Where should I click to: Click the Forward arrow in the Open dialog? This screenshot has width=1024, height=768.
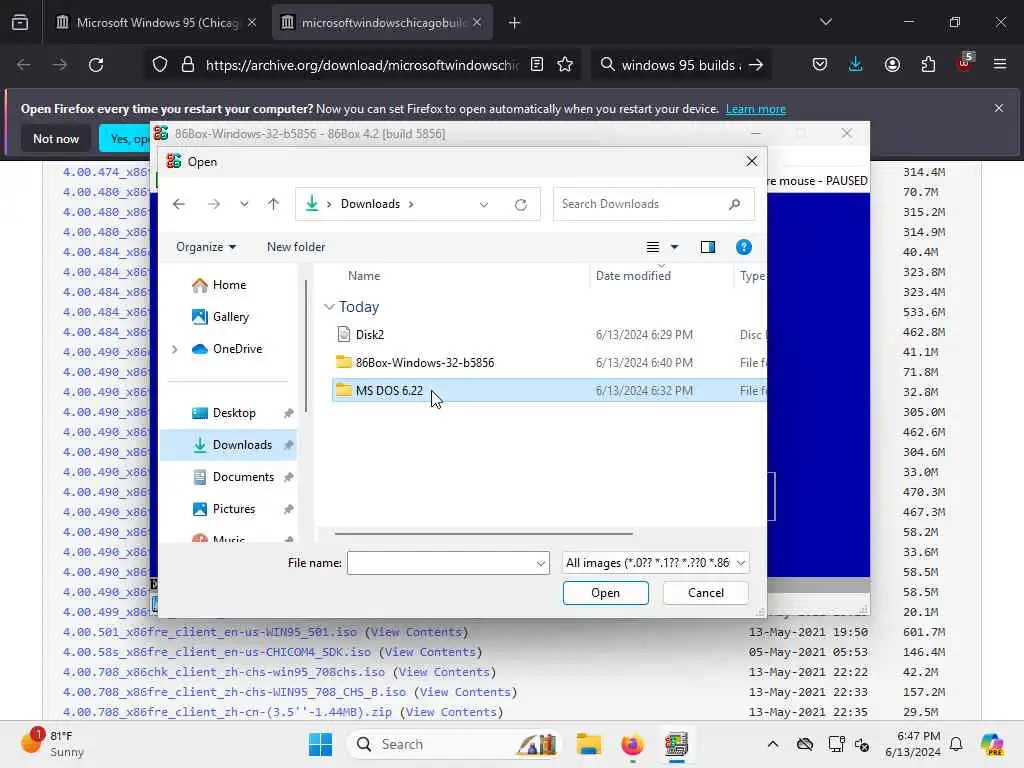(x=214, y=204)
